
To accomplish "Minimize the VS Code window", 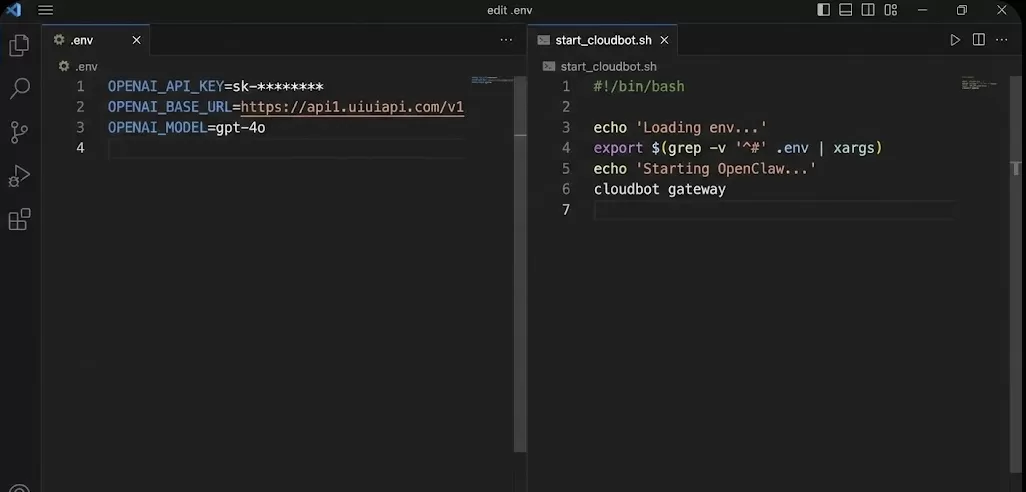I will [923, 10].
